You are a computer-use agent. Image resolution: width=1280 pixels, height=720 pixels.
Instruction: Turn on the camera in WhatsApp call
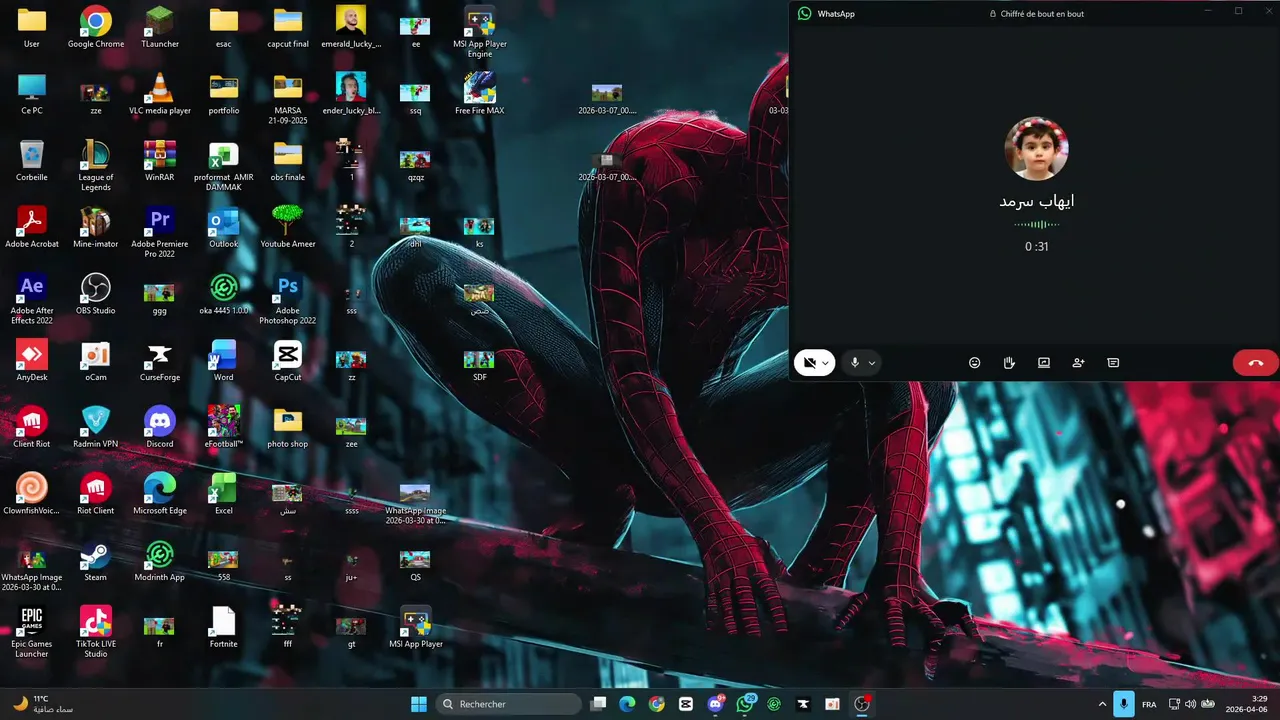(809, 363)
